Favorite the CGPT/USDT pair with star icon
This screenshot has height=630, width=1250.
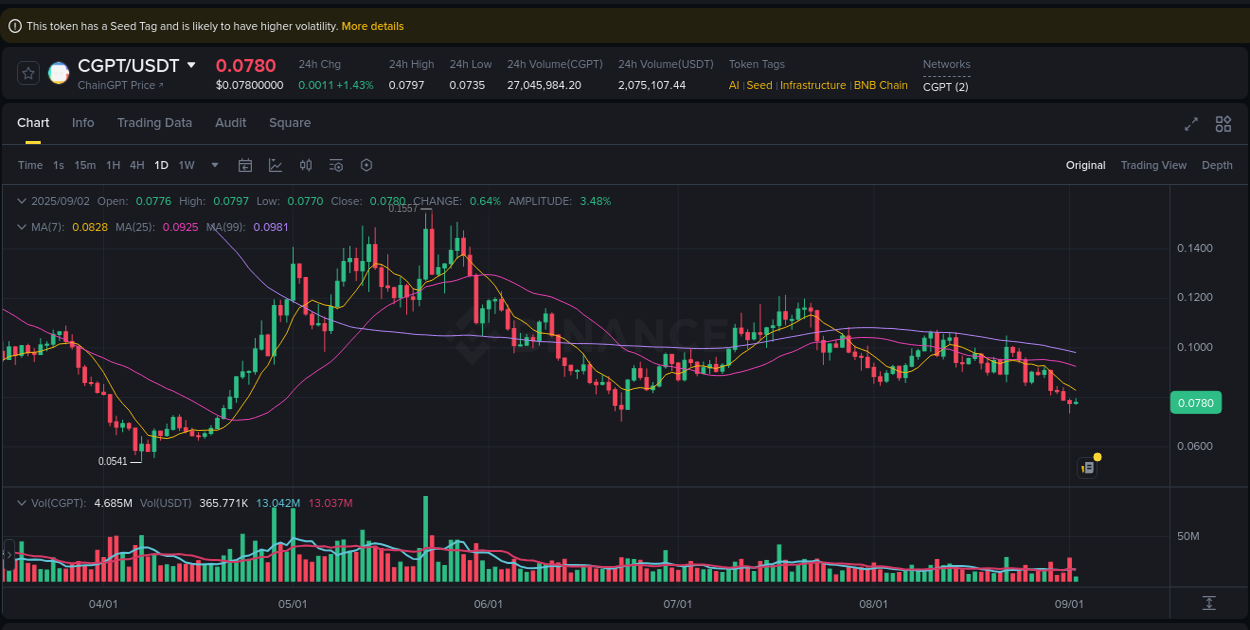(27, 72)
